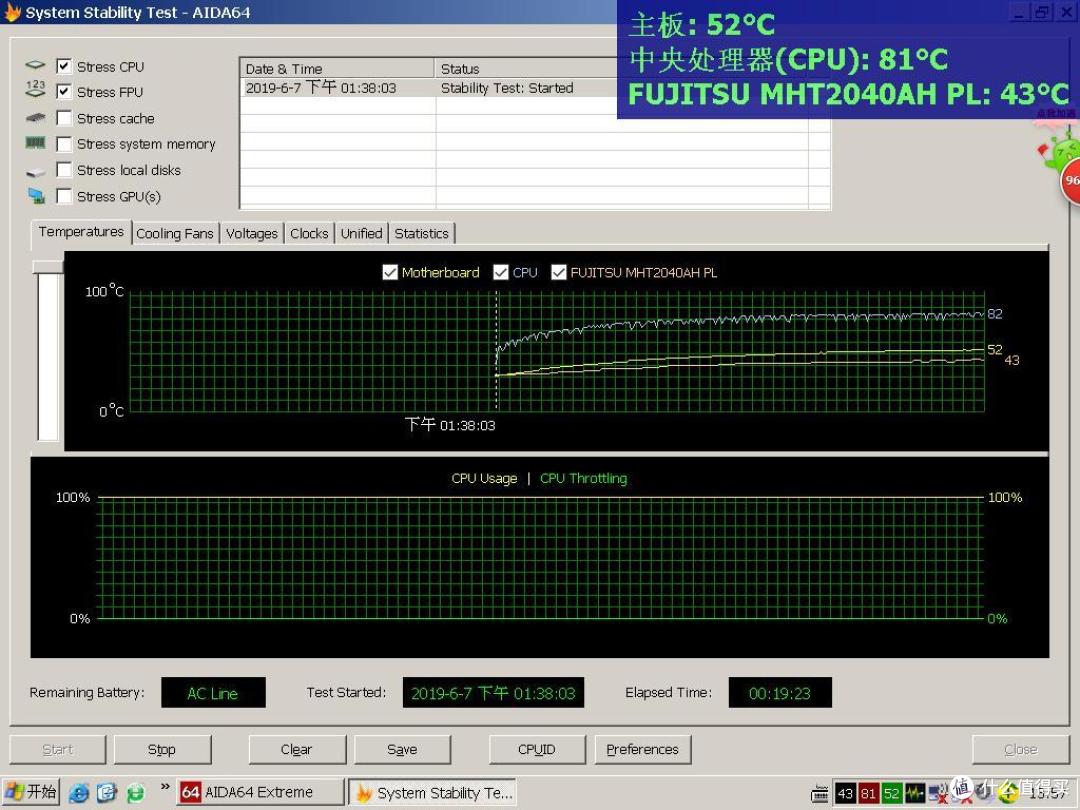This screenshot has width=1080, height=810.
Task: Click the CPU Usage graph label
Action: tap(484, 478)
